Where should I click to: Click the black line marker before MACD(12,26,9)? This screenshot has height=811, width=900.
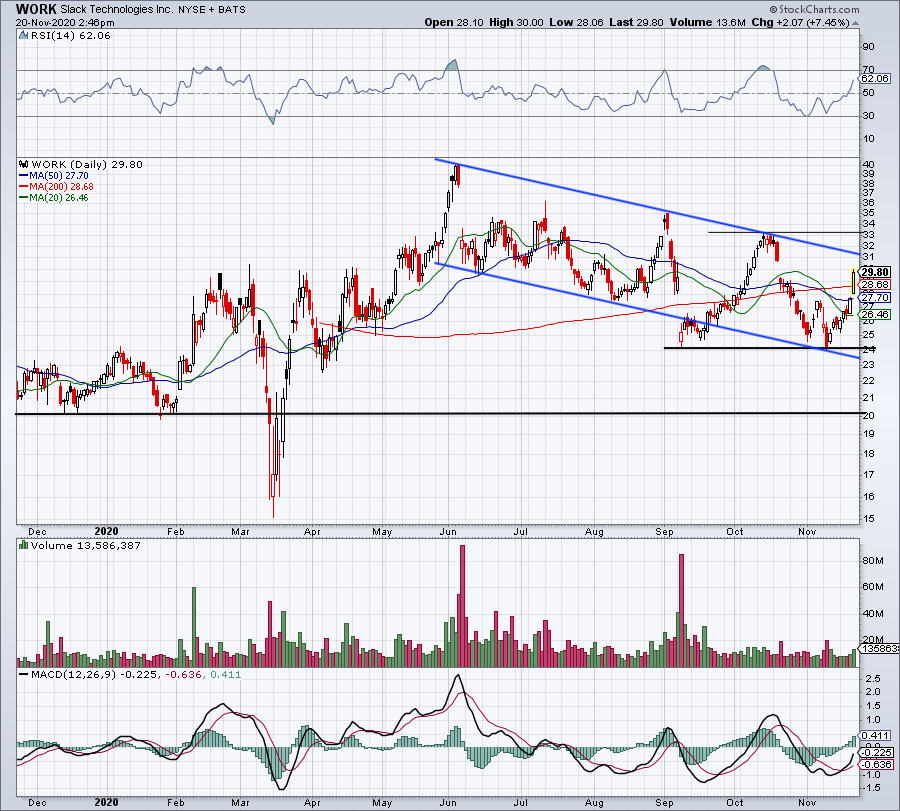click(x=24, y=674)
